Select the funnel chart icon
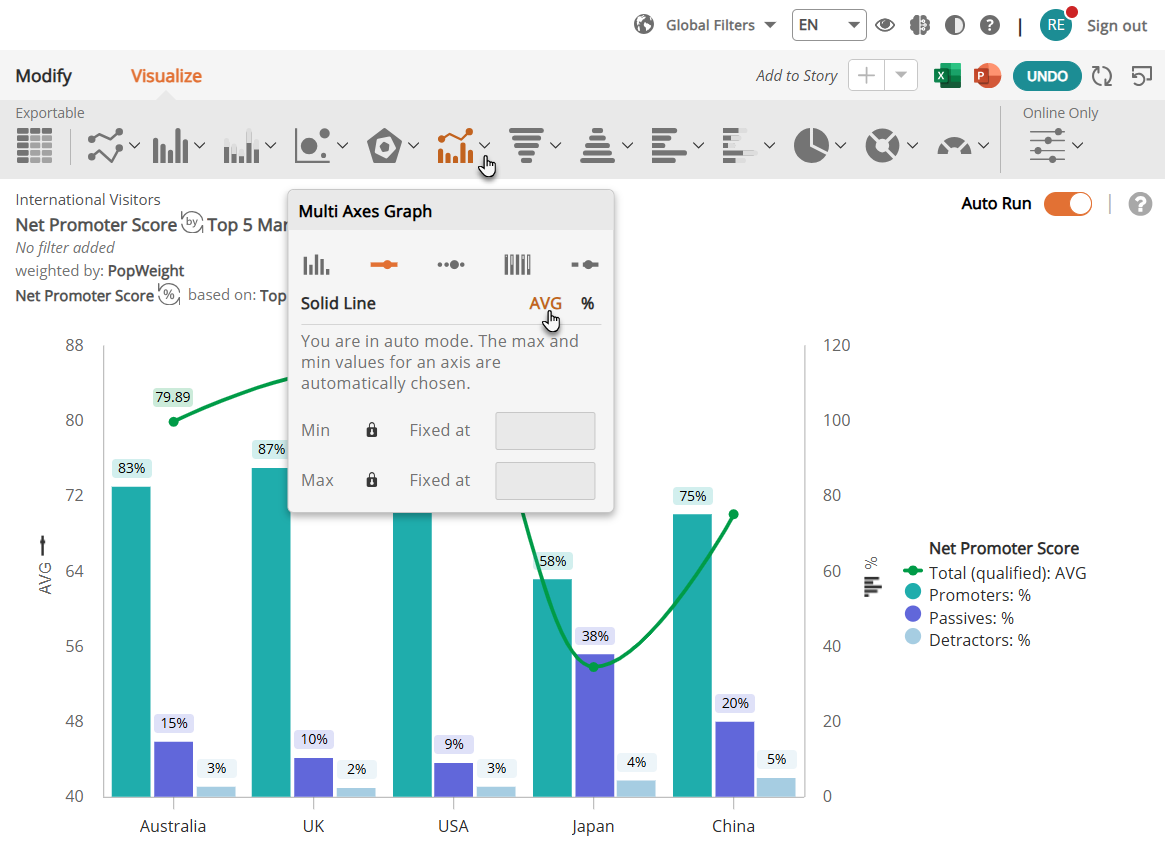Viewport: 1165px width, 848px height. (x=526, y=145)
